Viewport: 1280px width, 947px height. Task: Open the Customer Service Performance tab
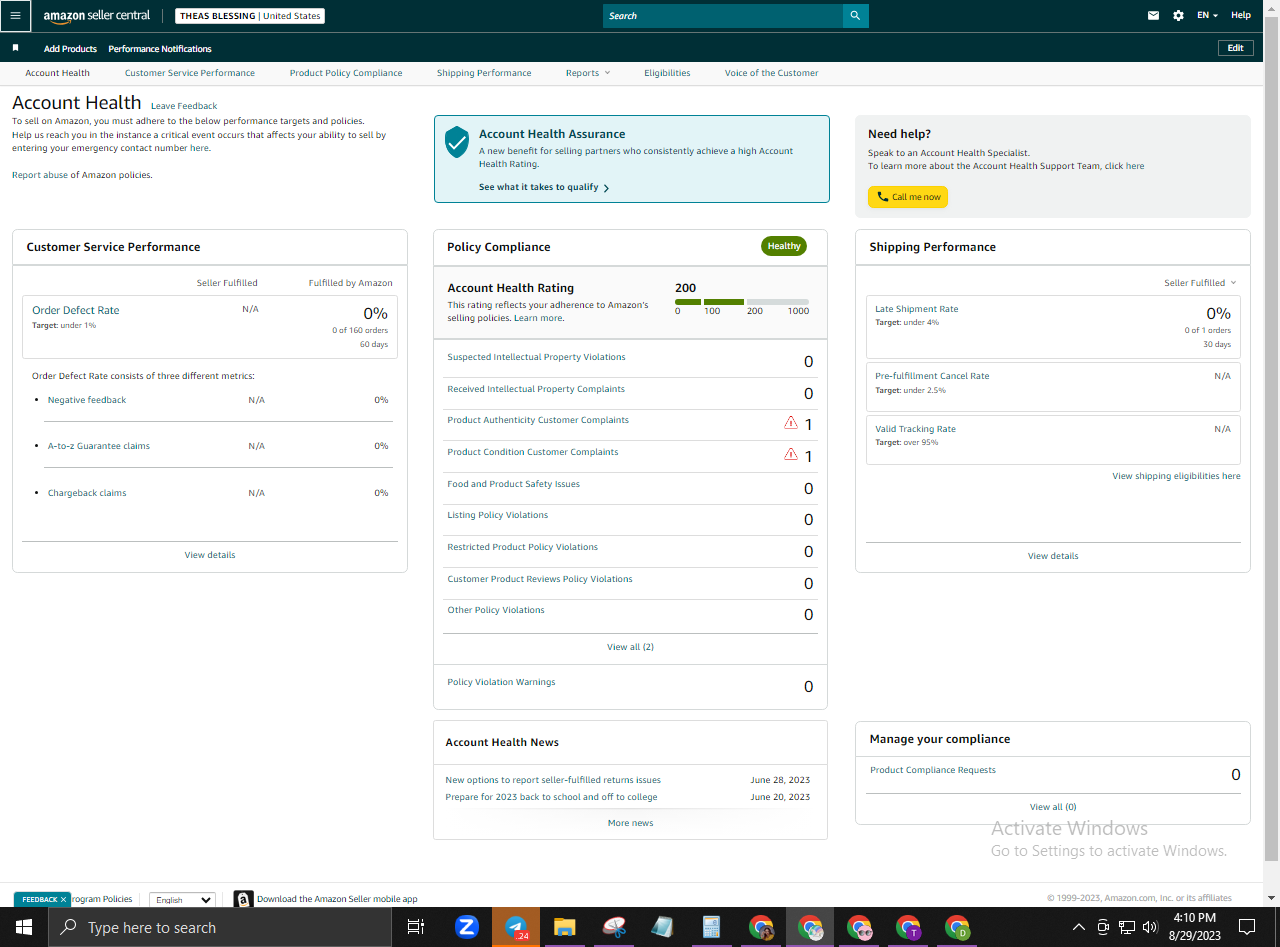pos(190,73)
